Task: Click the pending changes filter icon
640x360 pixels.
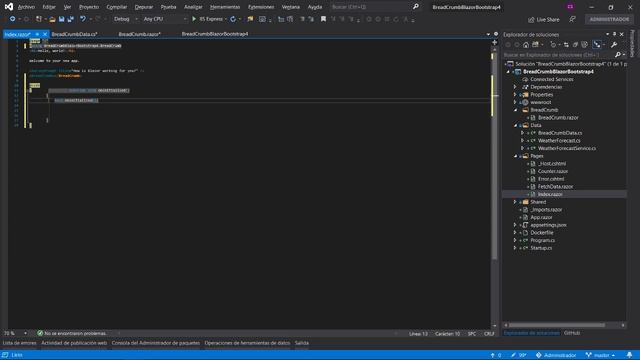Action: (553, 45)
